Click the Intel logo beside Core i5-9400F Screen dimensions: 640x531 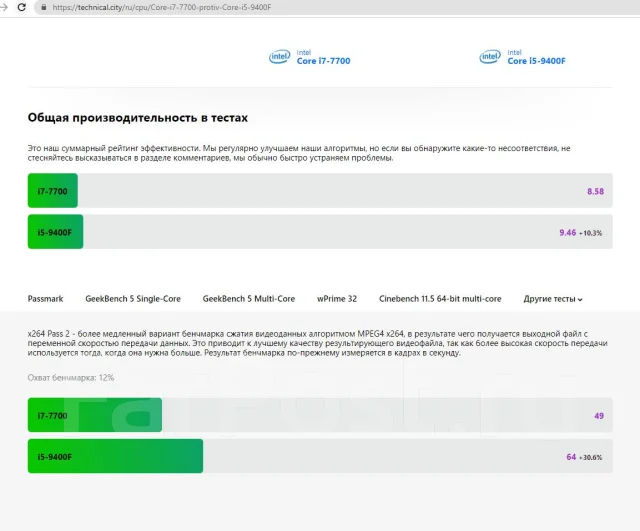(x=490, y=57)
